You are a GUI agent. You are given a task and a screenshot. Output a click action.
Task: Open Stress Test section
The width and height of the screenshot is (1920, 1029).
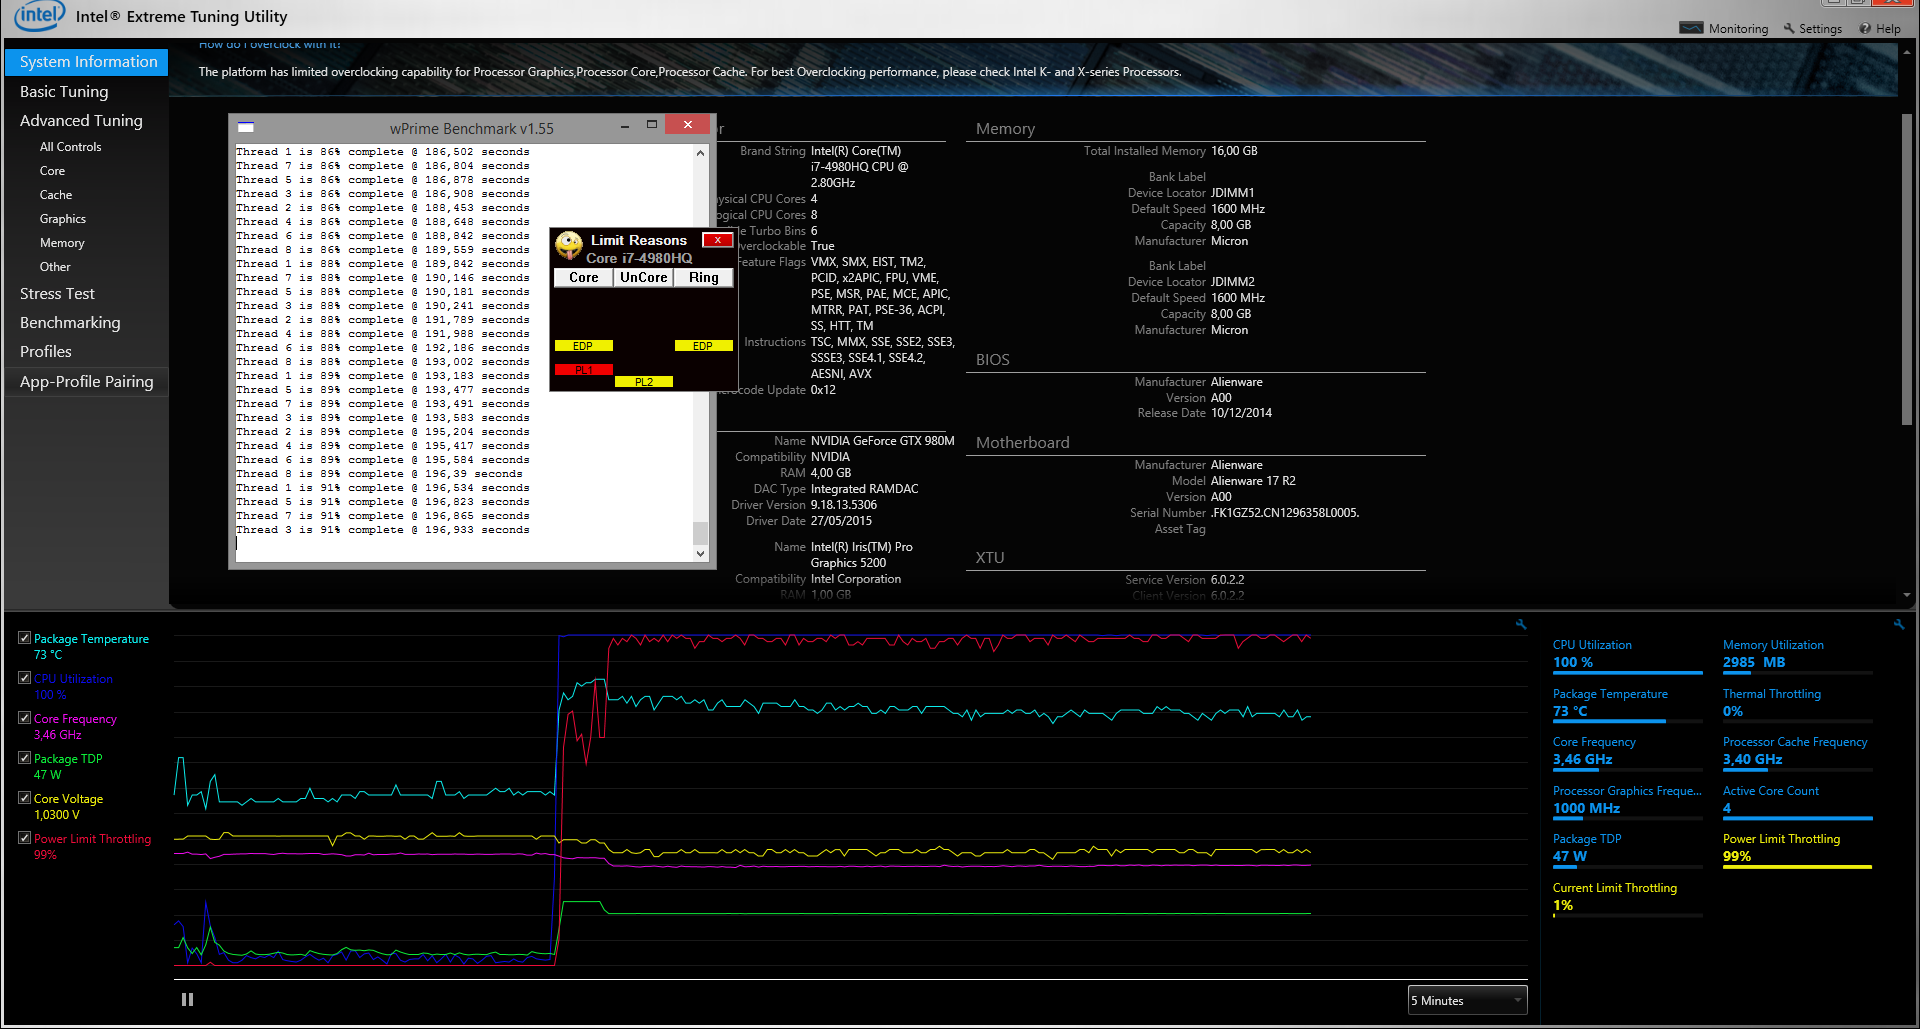(x=57, y=294)
